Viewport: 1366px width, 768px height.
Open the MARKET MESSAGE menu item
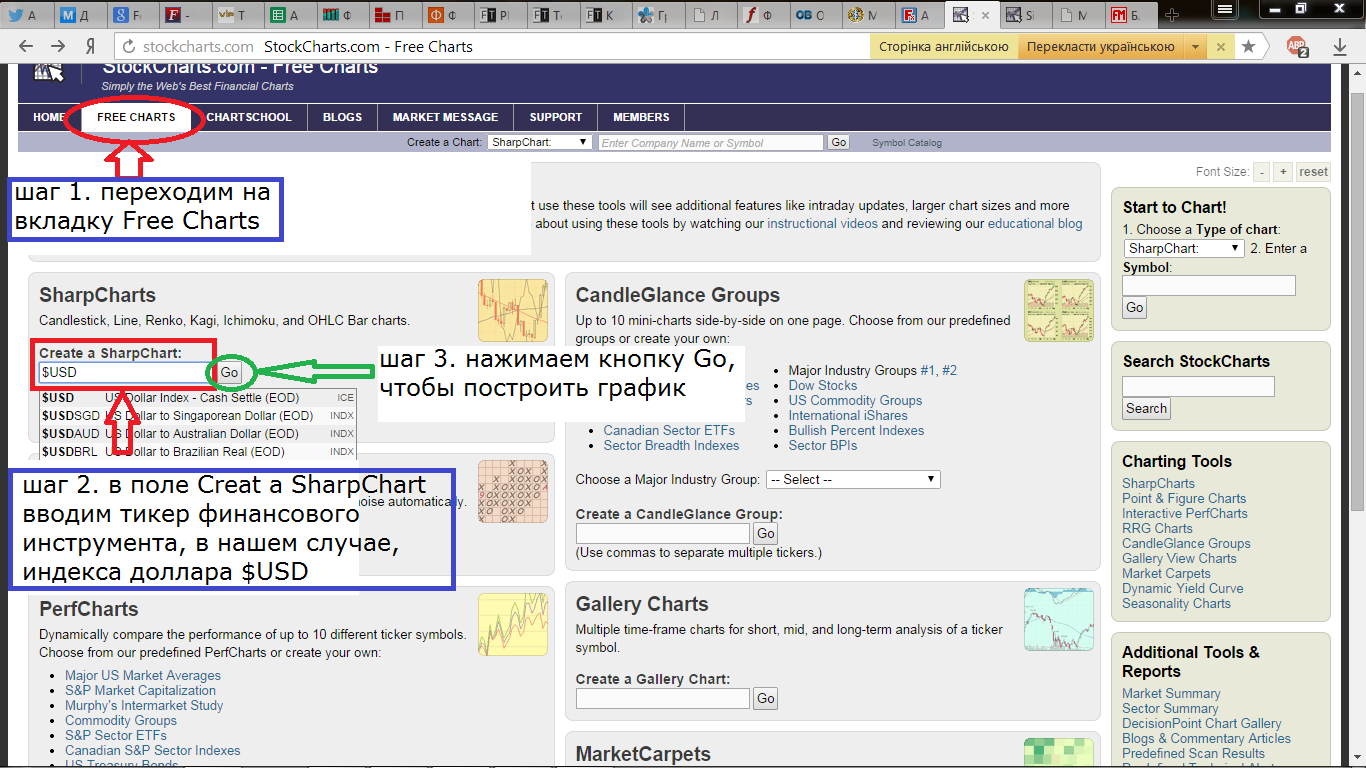pyautogui.click(x=445, y=117)
